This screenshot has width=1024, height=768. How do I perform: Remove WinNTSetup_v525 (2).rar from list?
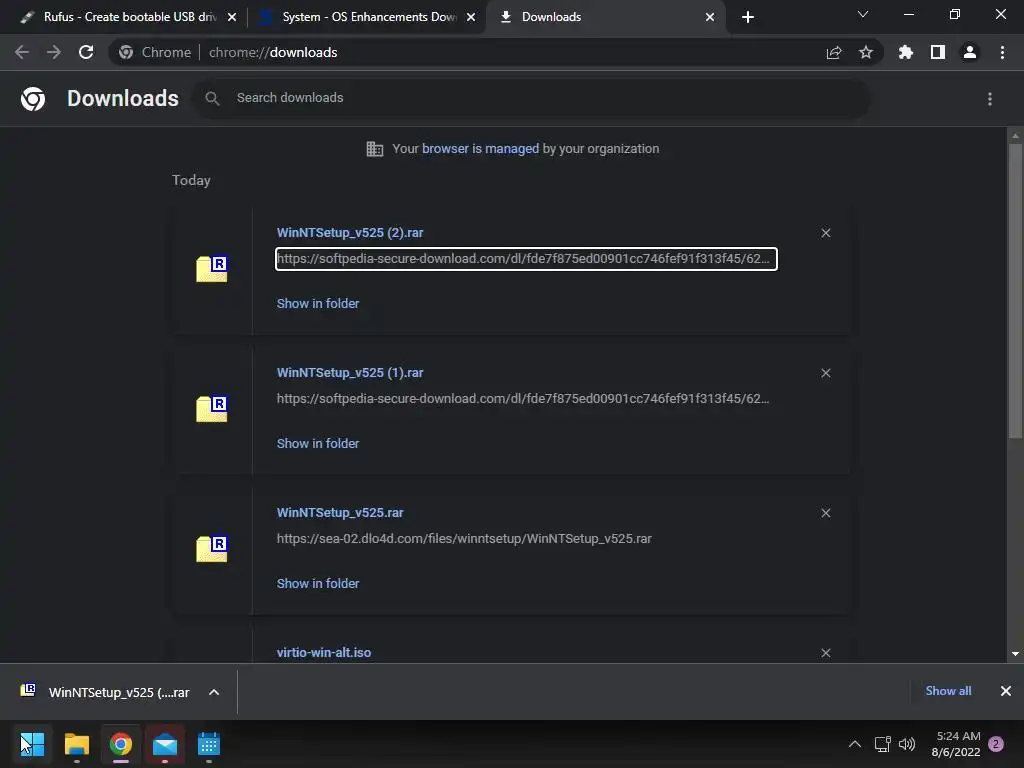click(x=826, y=233)
